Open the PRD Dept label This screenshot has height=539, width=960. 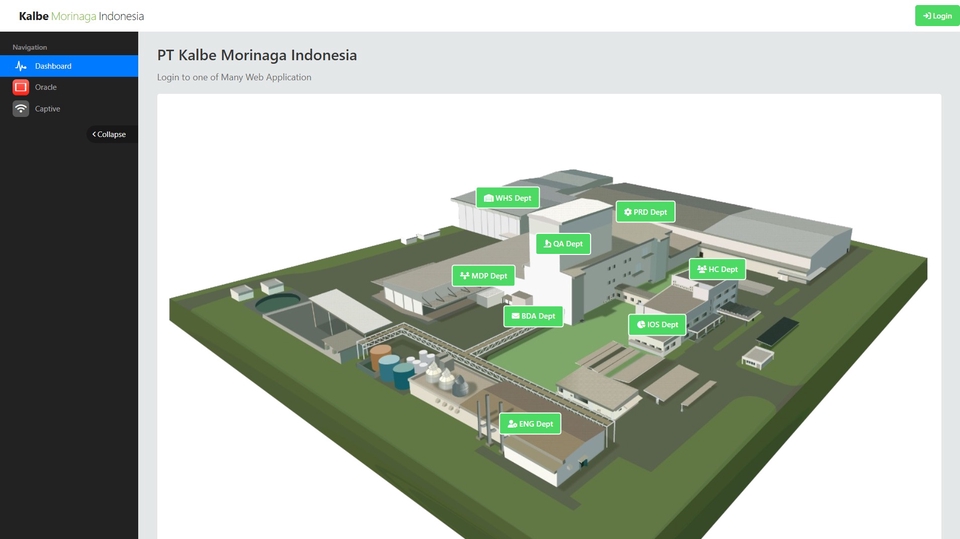[645, 212]
